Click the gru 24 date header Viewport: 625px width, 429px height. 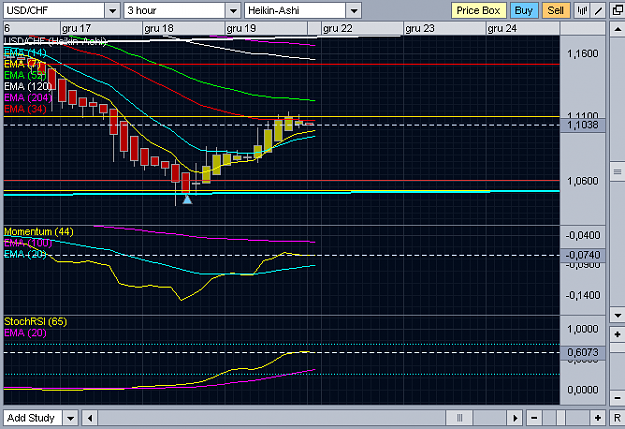click(x=502, y=29)
